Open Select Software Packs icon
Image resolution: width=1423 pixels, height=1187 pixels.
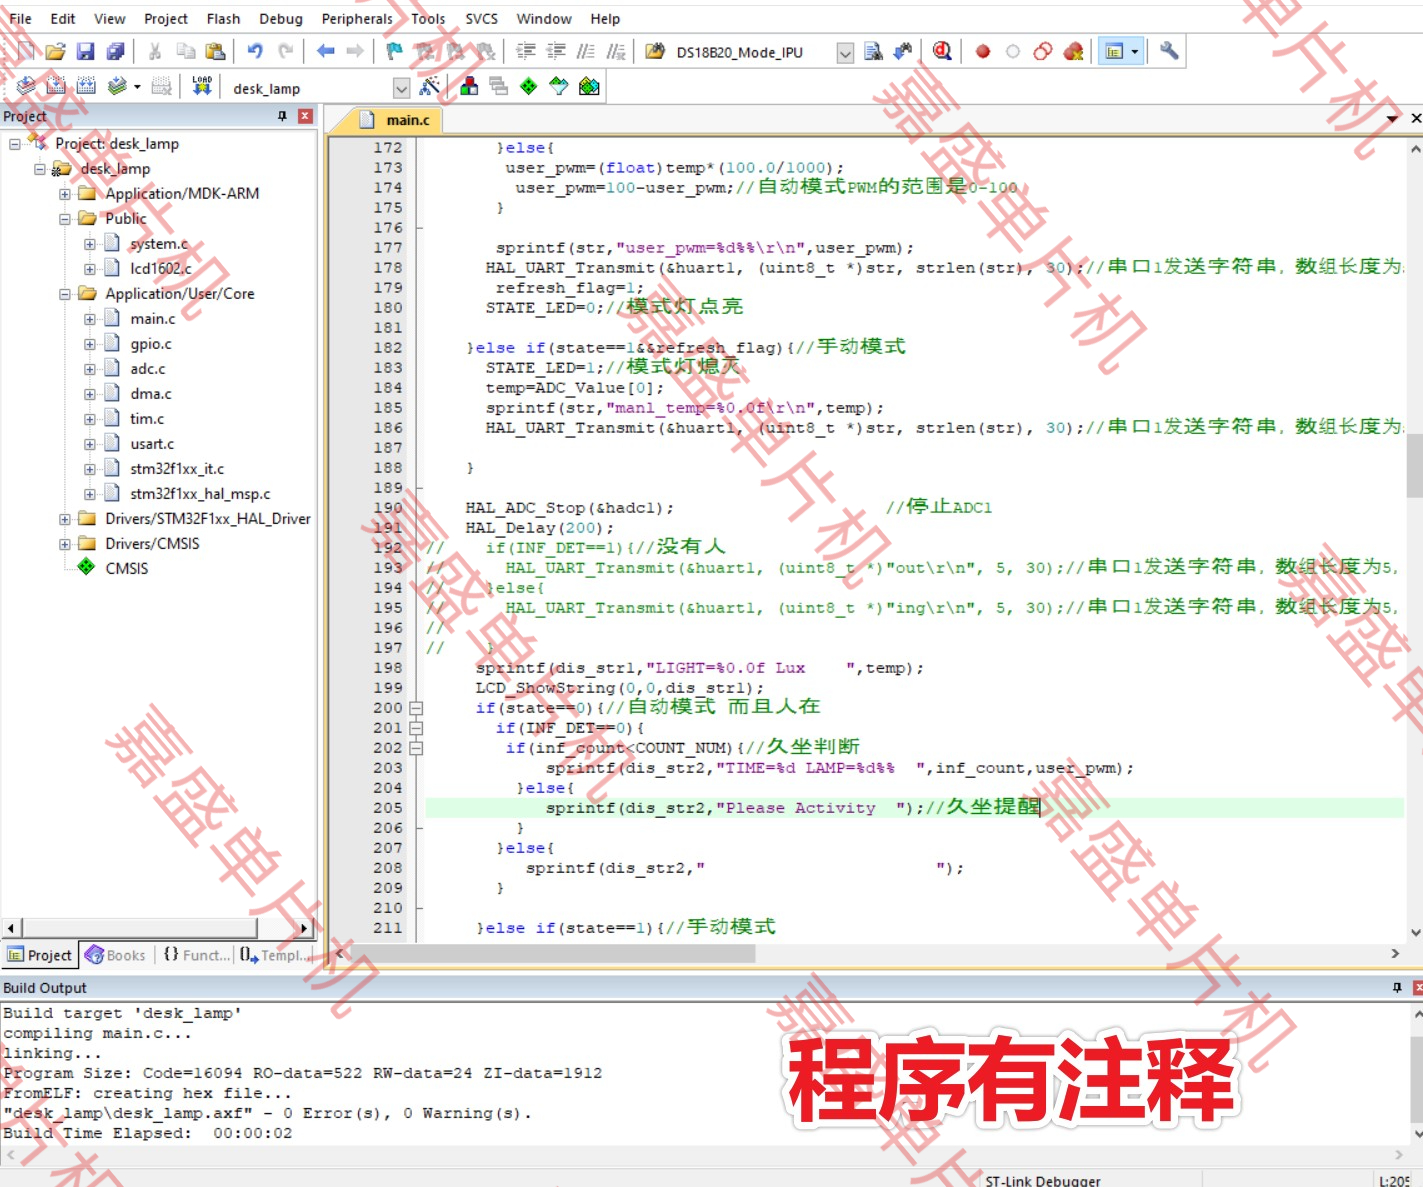coord(559,87)
